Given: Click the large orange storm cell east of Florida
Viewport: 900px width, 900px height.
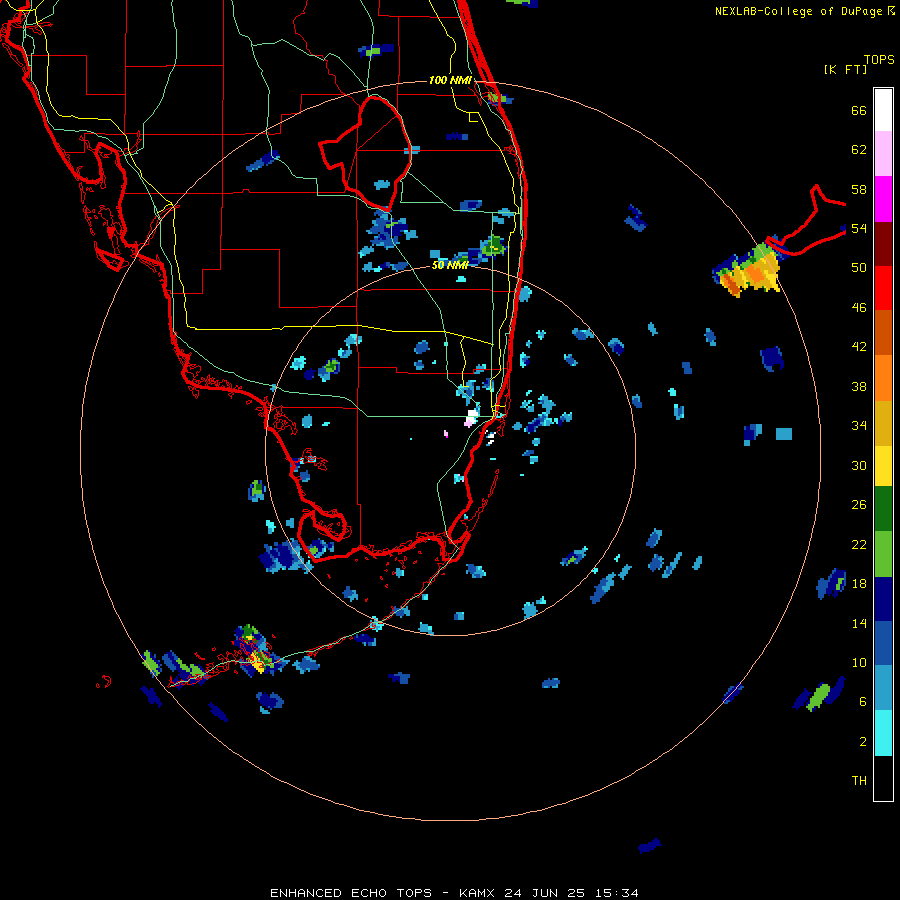Looking at the screenshot, I should click(x=749, y=271).
